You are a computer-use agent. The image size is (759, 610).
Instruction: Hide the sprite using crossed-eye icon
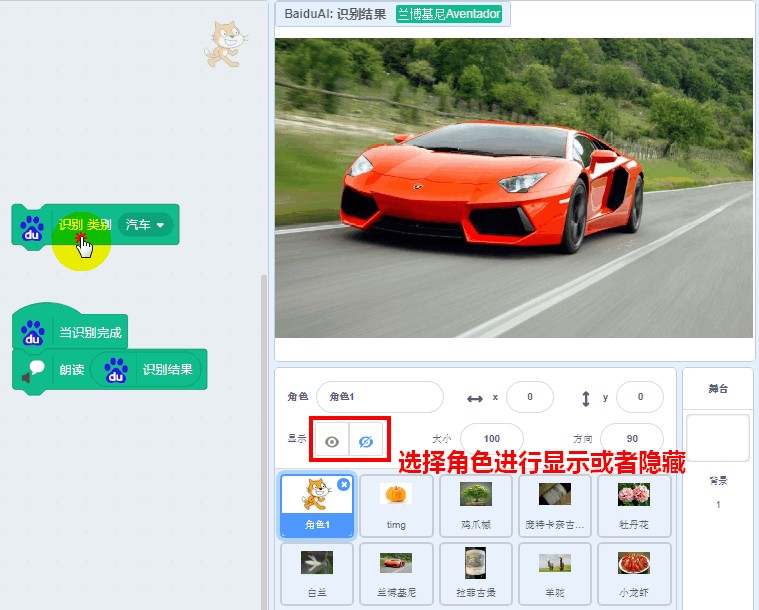(x=366, y=442)
